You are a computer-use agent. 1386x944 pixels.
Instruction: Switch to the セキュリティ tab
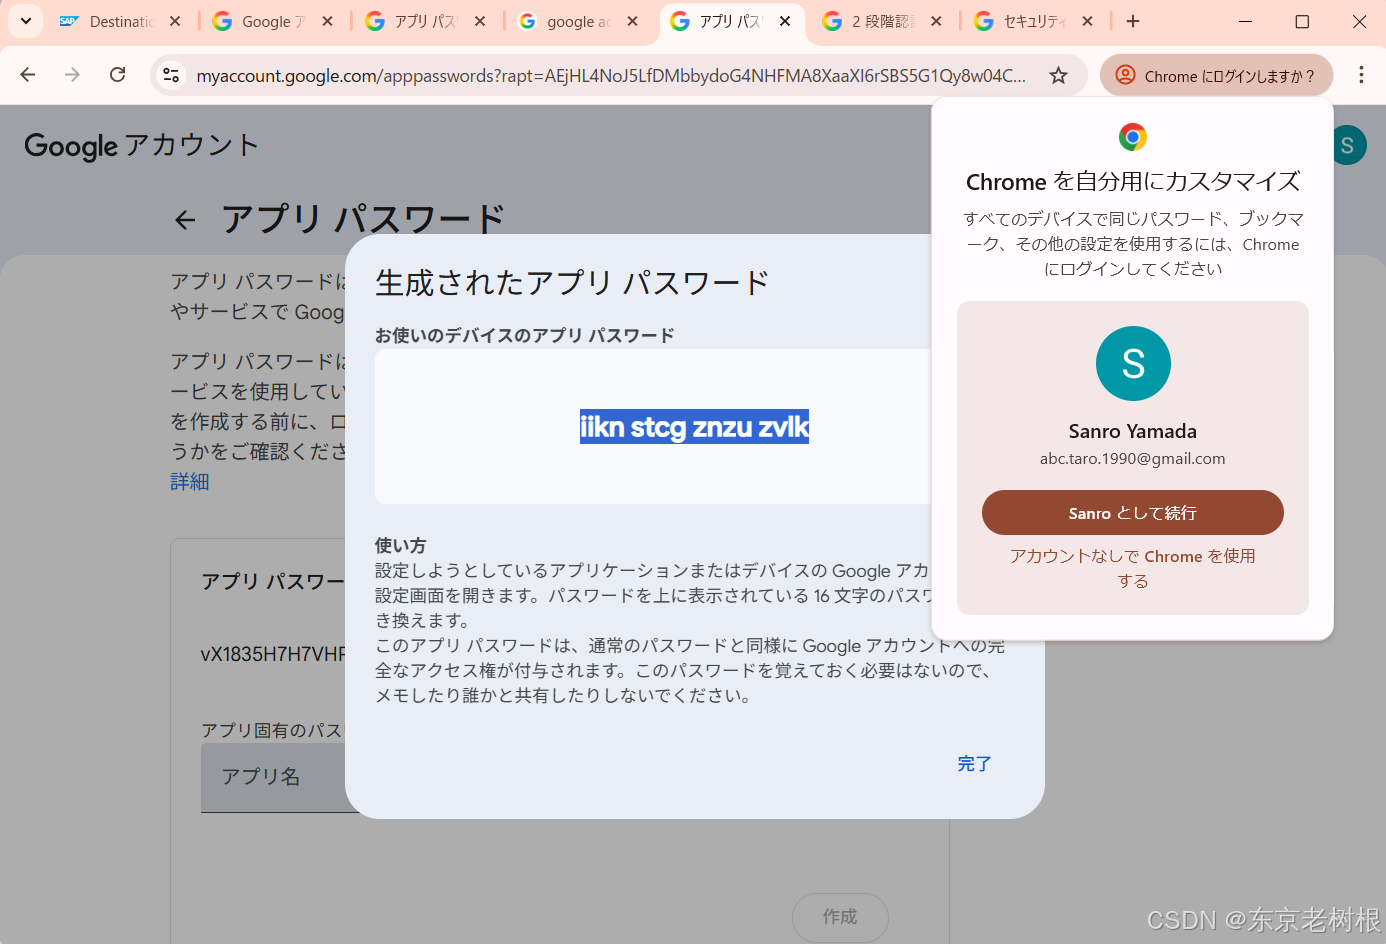1034,21
